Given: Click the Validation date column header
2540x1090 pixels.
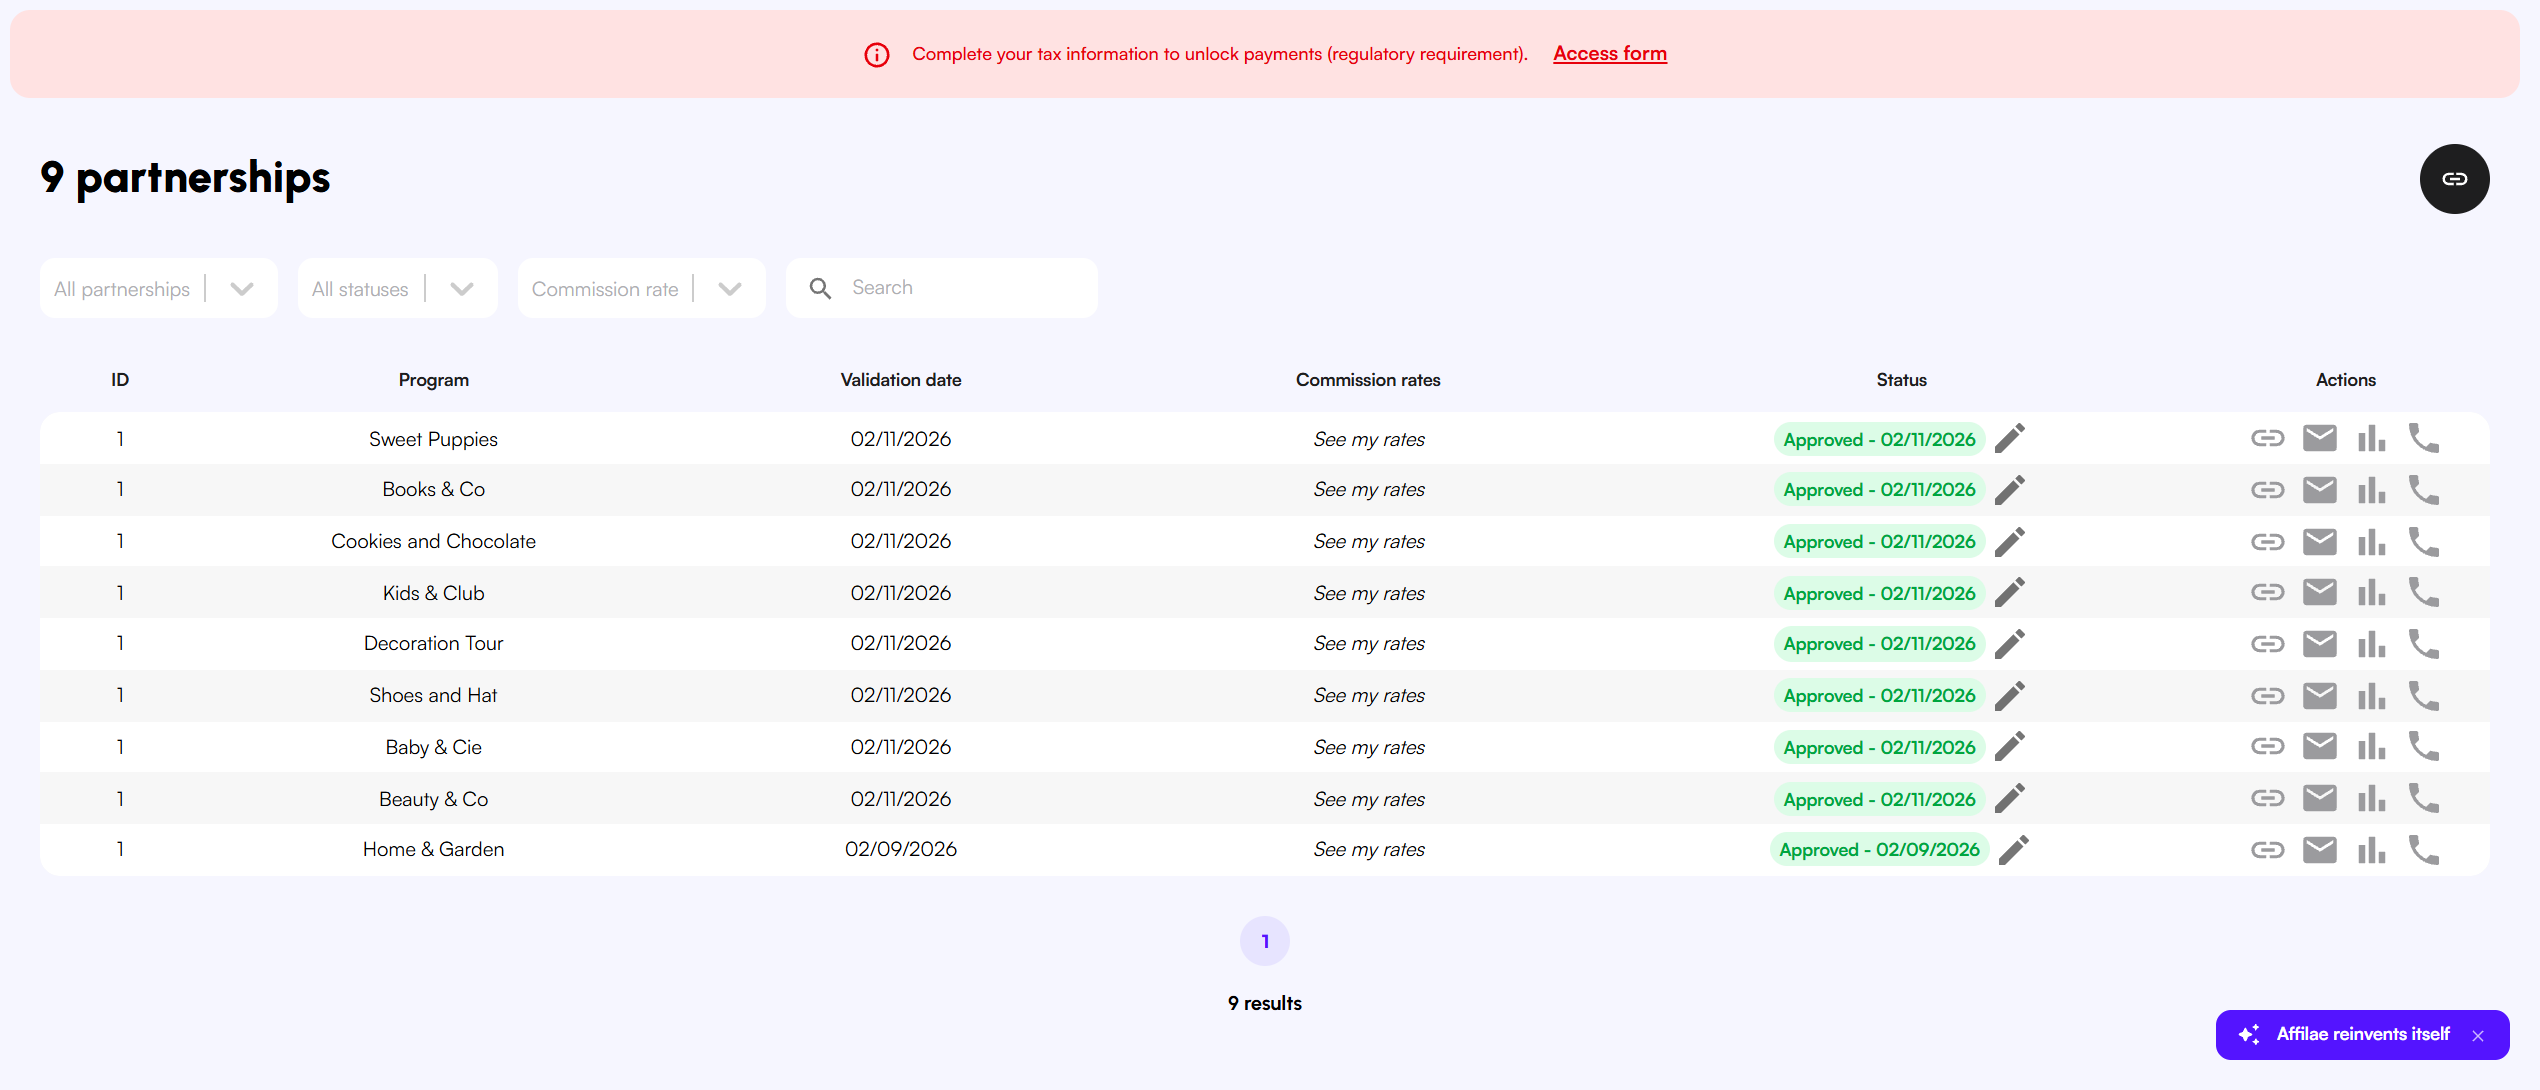Looking at the screenshot, I should pos(900,380).
